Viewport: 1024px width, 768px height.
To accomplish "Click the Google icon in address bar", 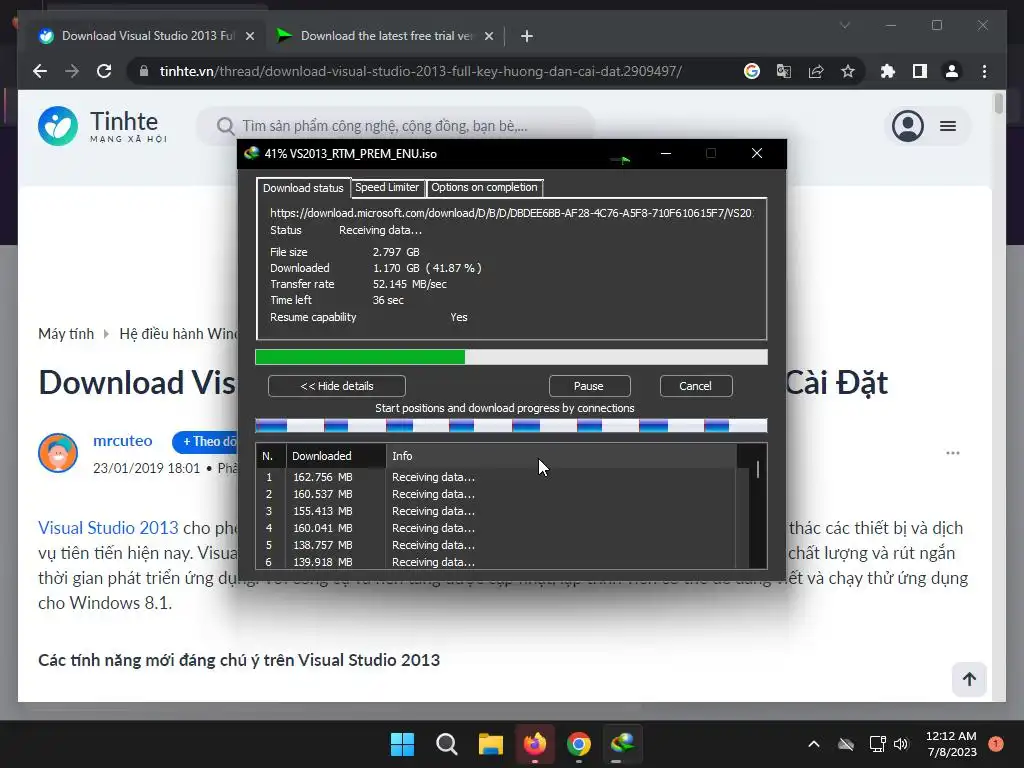I will click(752, 71).
